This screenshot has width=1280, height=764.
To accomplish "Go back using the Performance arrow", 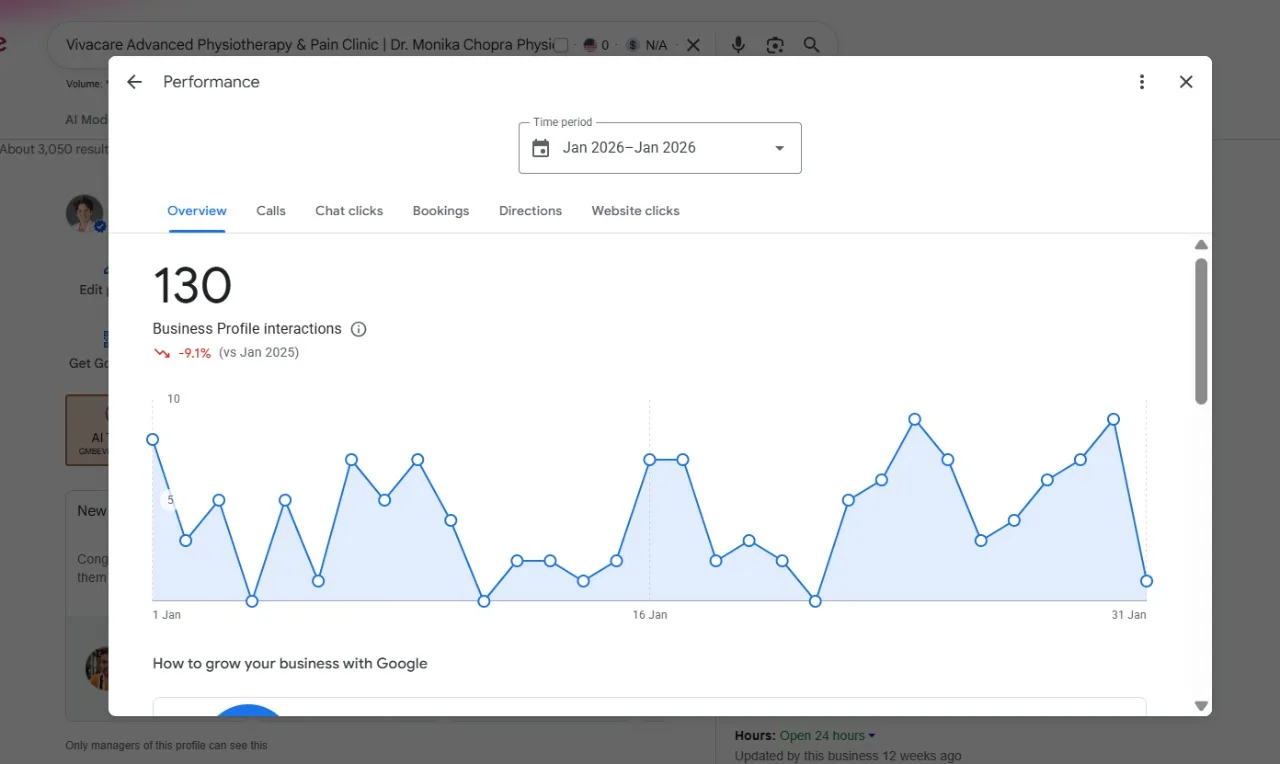I will pyautogui.click(x=134, y=82).
